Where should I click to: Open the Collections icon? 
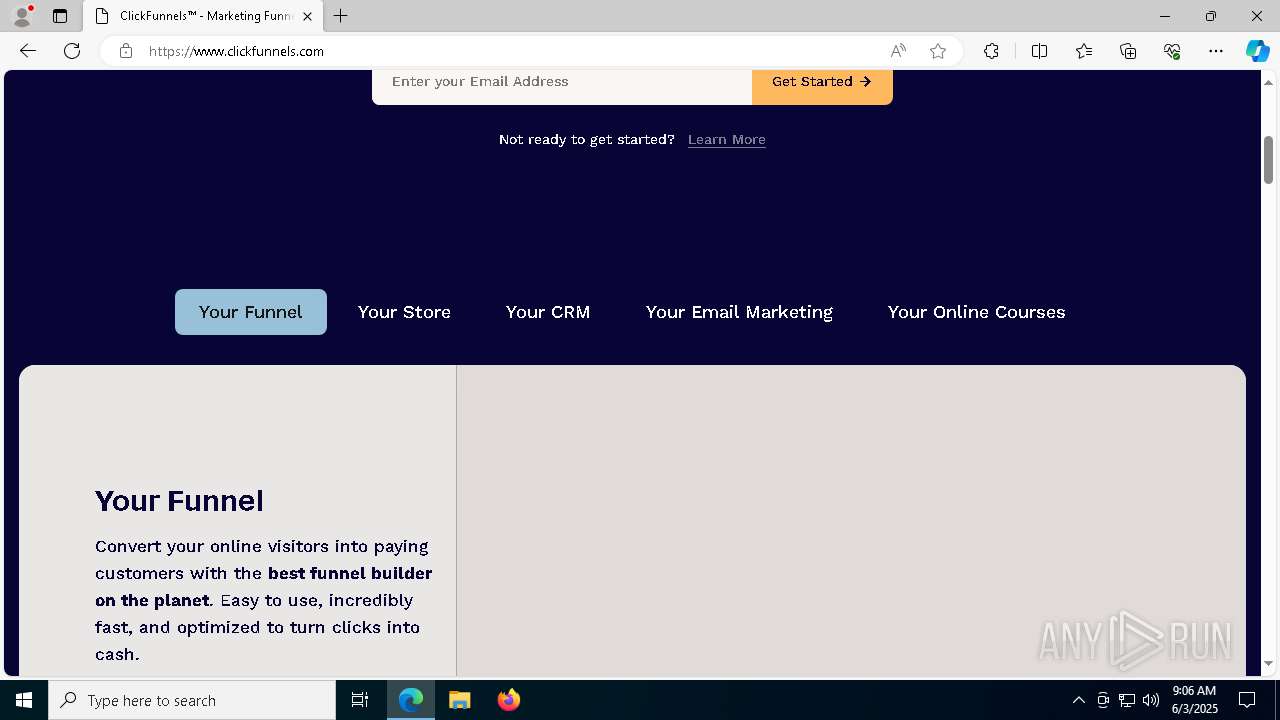coord(1128,51)
